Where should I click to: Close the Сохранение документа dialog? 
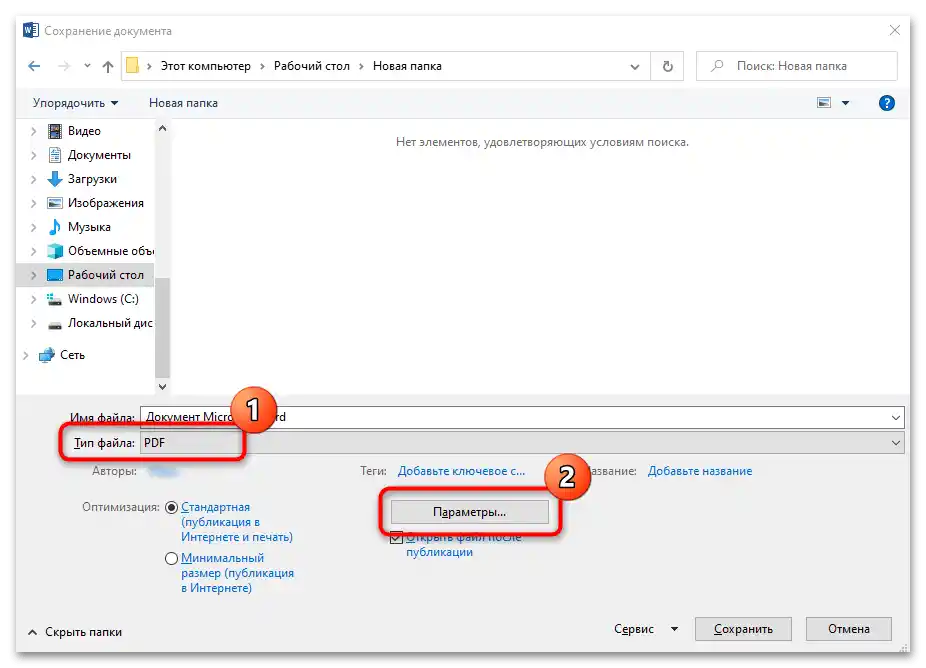click(x=895, y=30)
